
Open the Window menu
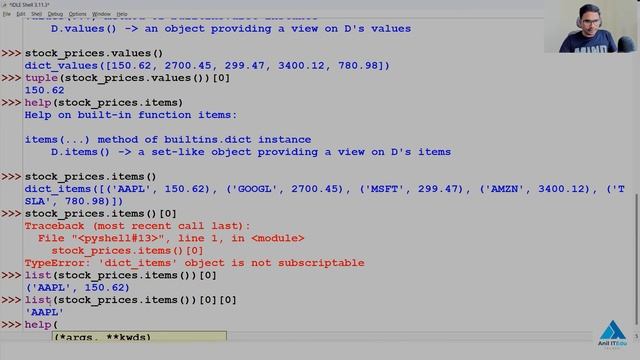(x=101, y=14)
